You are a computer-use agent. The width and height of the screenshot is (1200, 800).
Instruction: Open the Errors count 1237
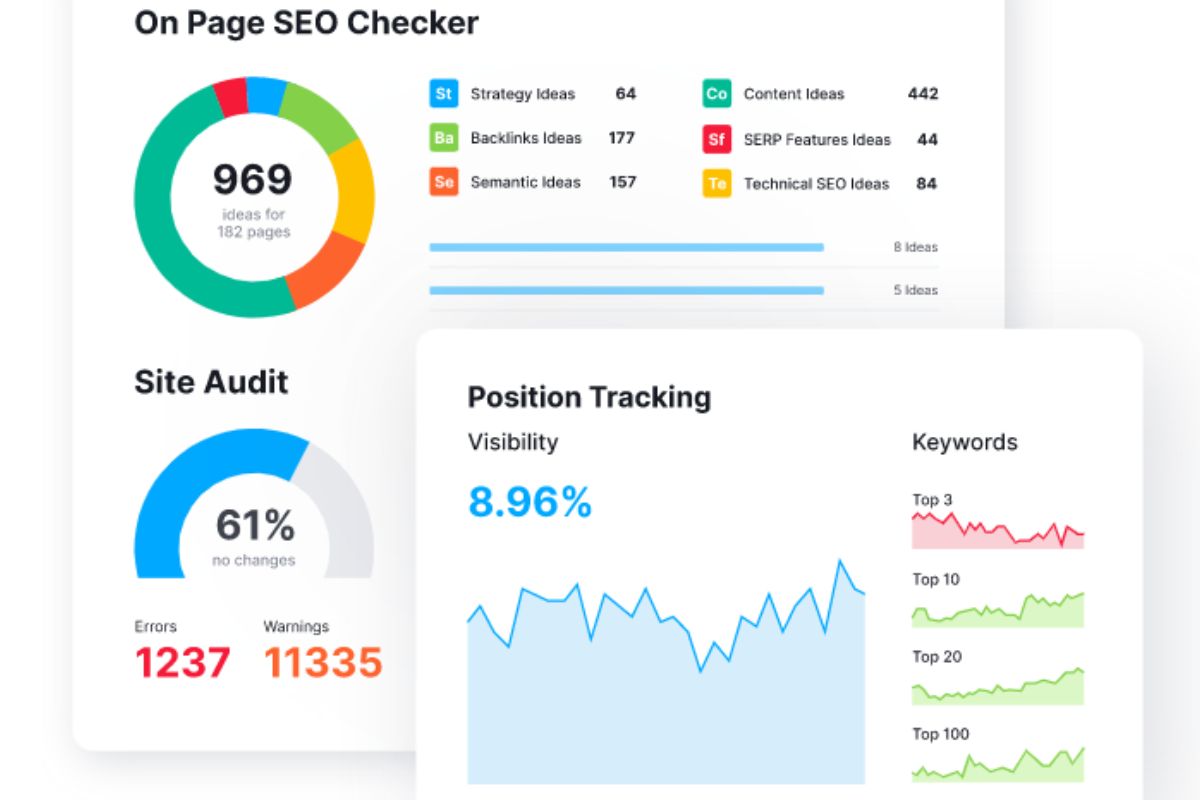pos(182,662)
